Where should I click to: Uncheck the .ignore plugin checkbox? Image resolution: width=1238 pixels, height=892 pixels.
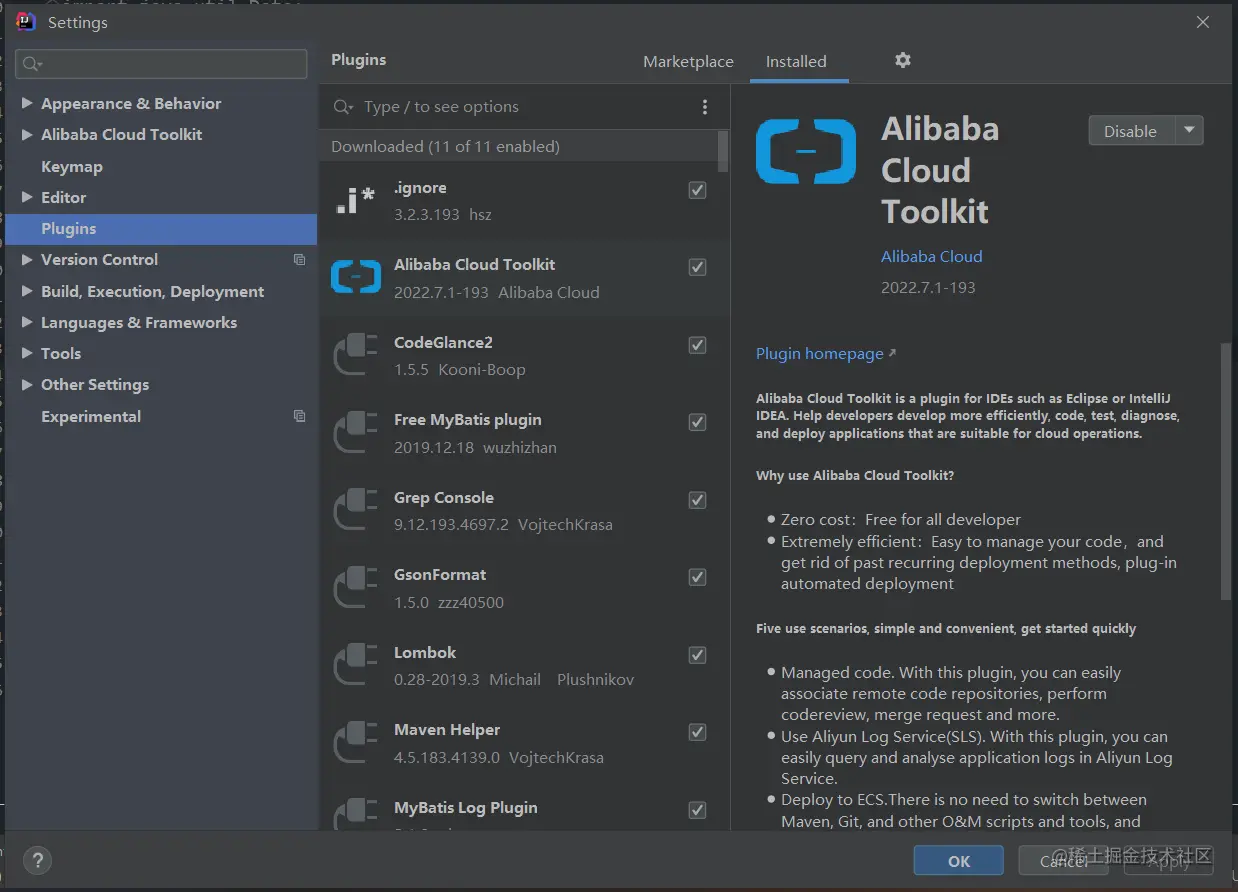[x=698, y=190]
